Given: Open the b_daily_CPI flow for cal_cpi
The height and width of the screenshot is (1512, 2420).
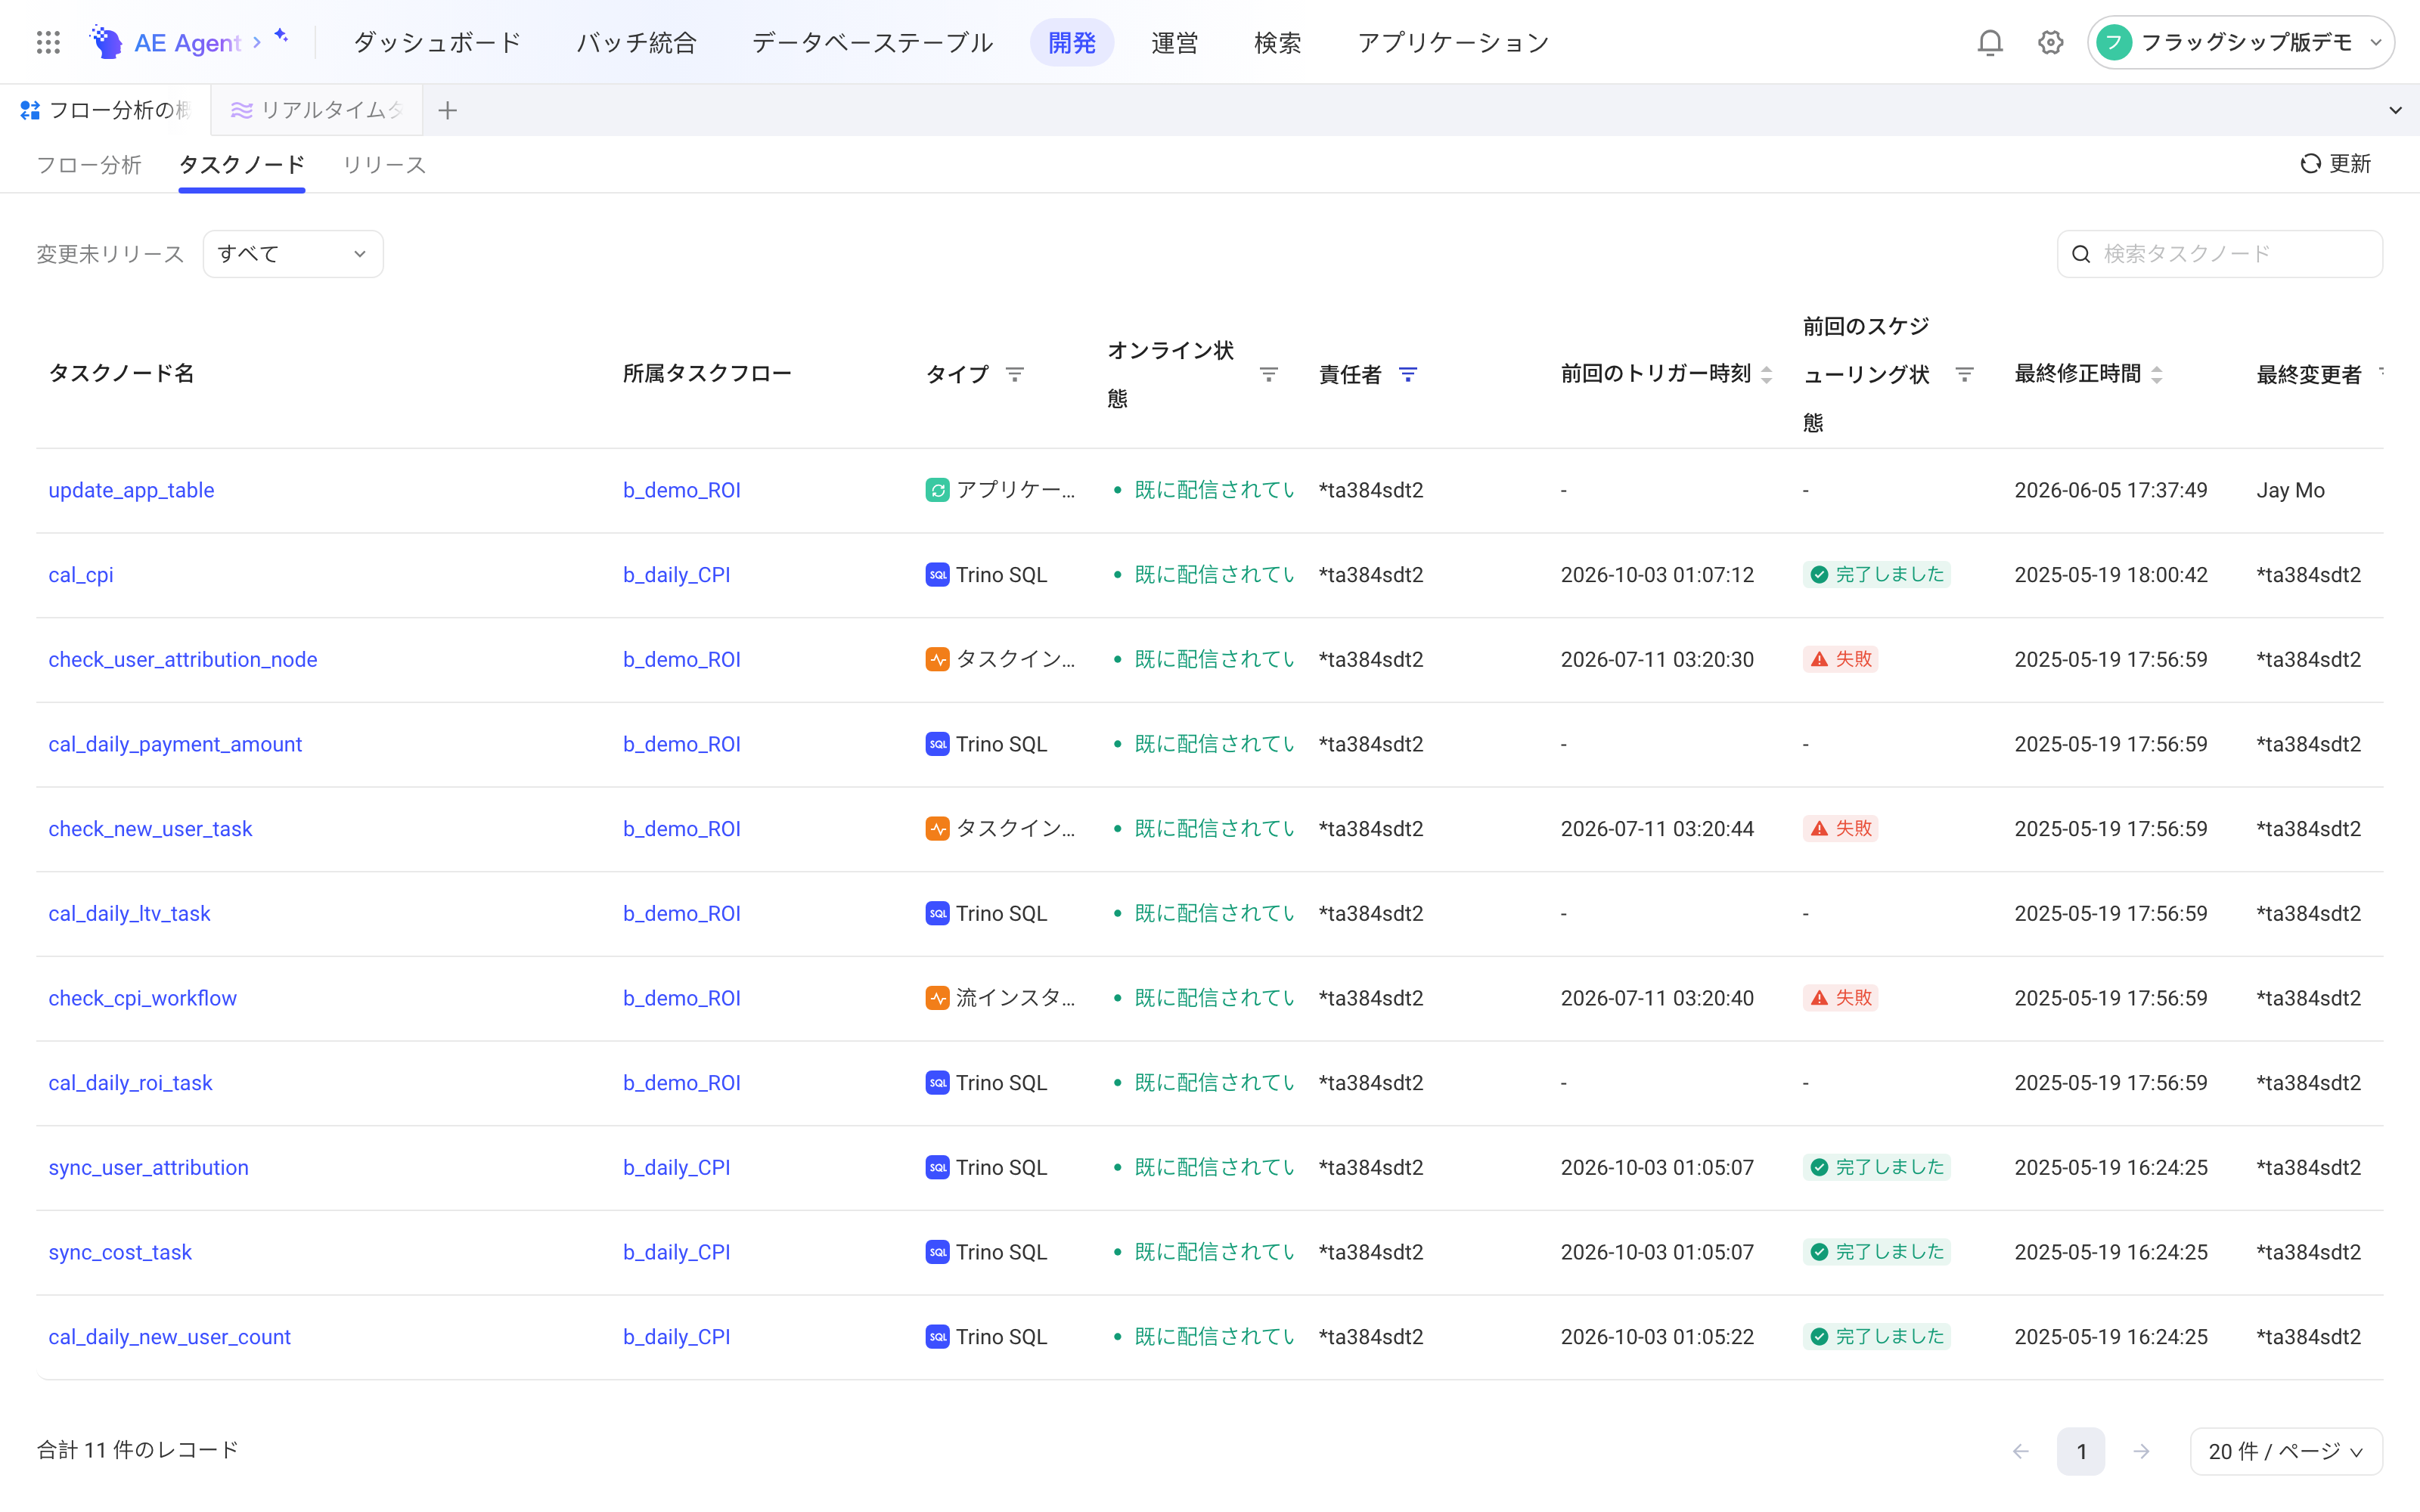Looking at the screenshot, I should click(677, 575).
